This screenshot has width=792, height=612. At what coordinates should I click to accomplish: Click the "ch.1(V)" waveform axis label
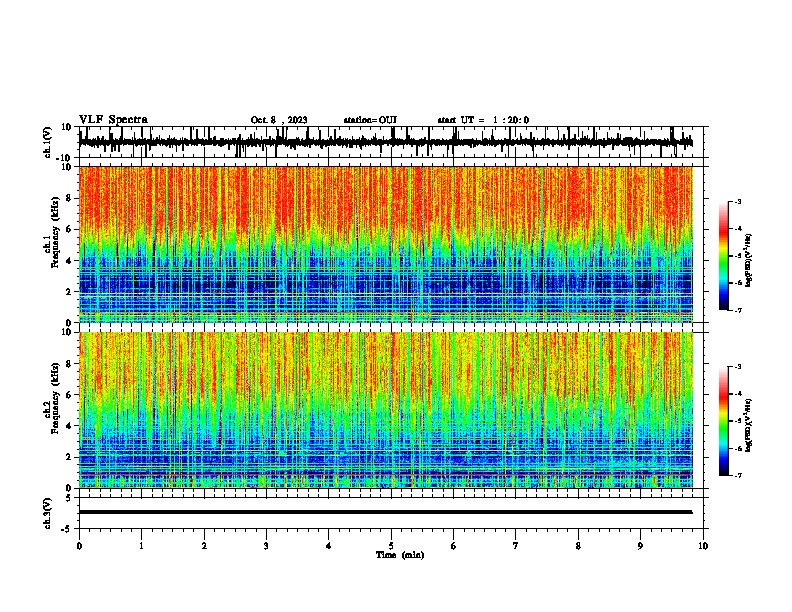(47, 142)
